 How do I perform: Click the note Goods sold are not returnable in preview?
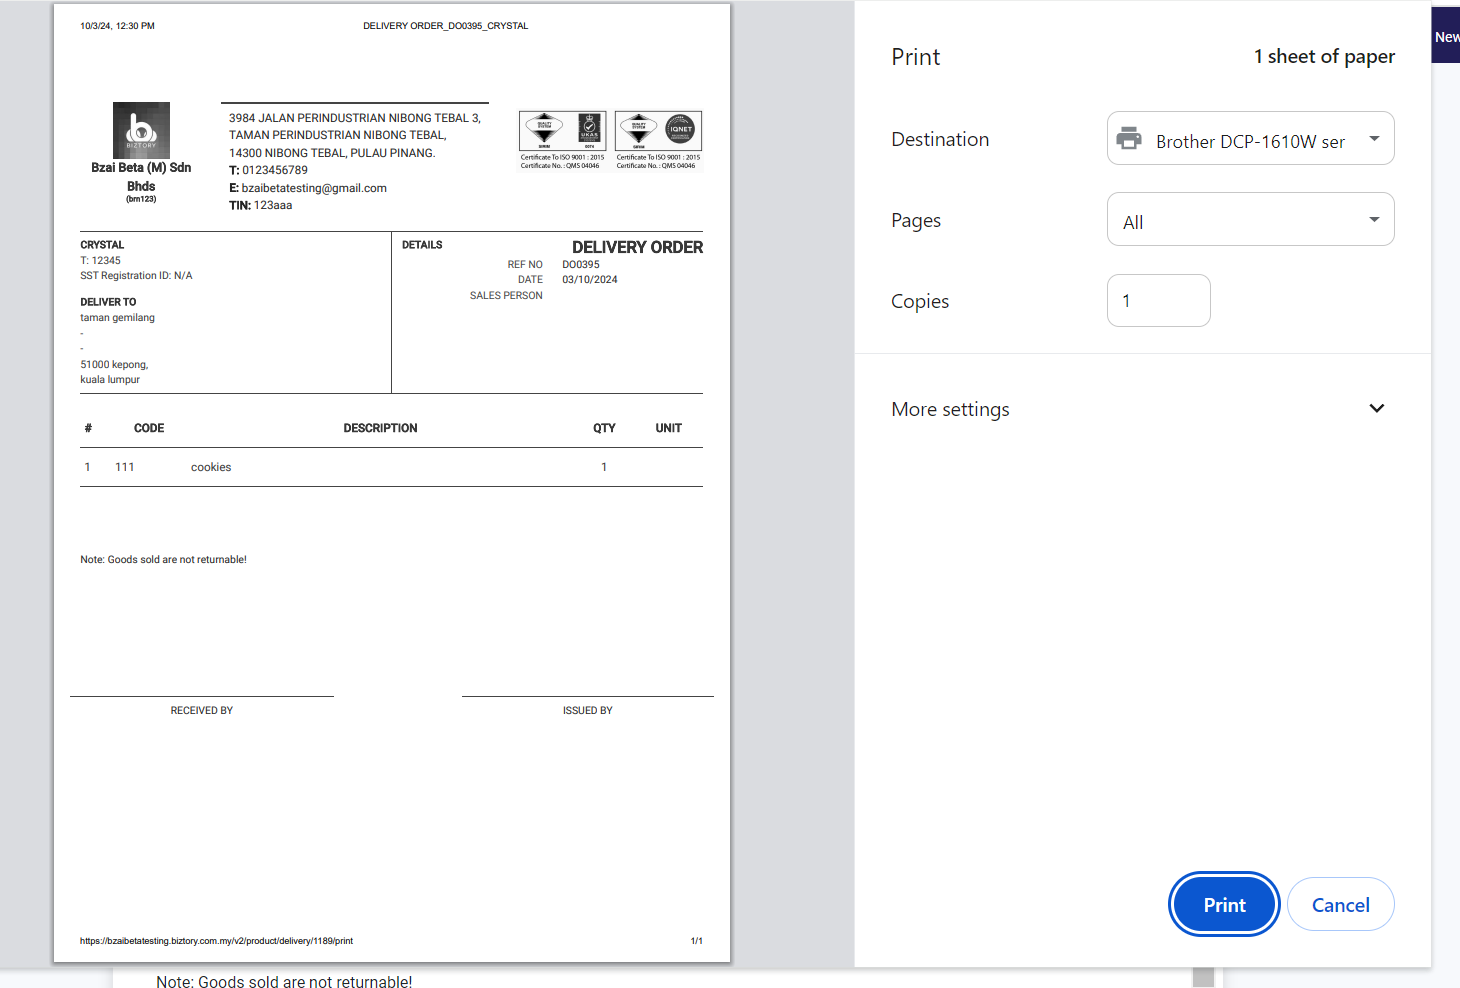pos(163,560)
